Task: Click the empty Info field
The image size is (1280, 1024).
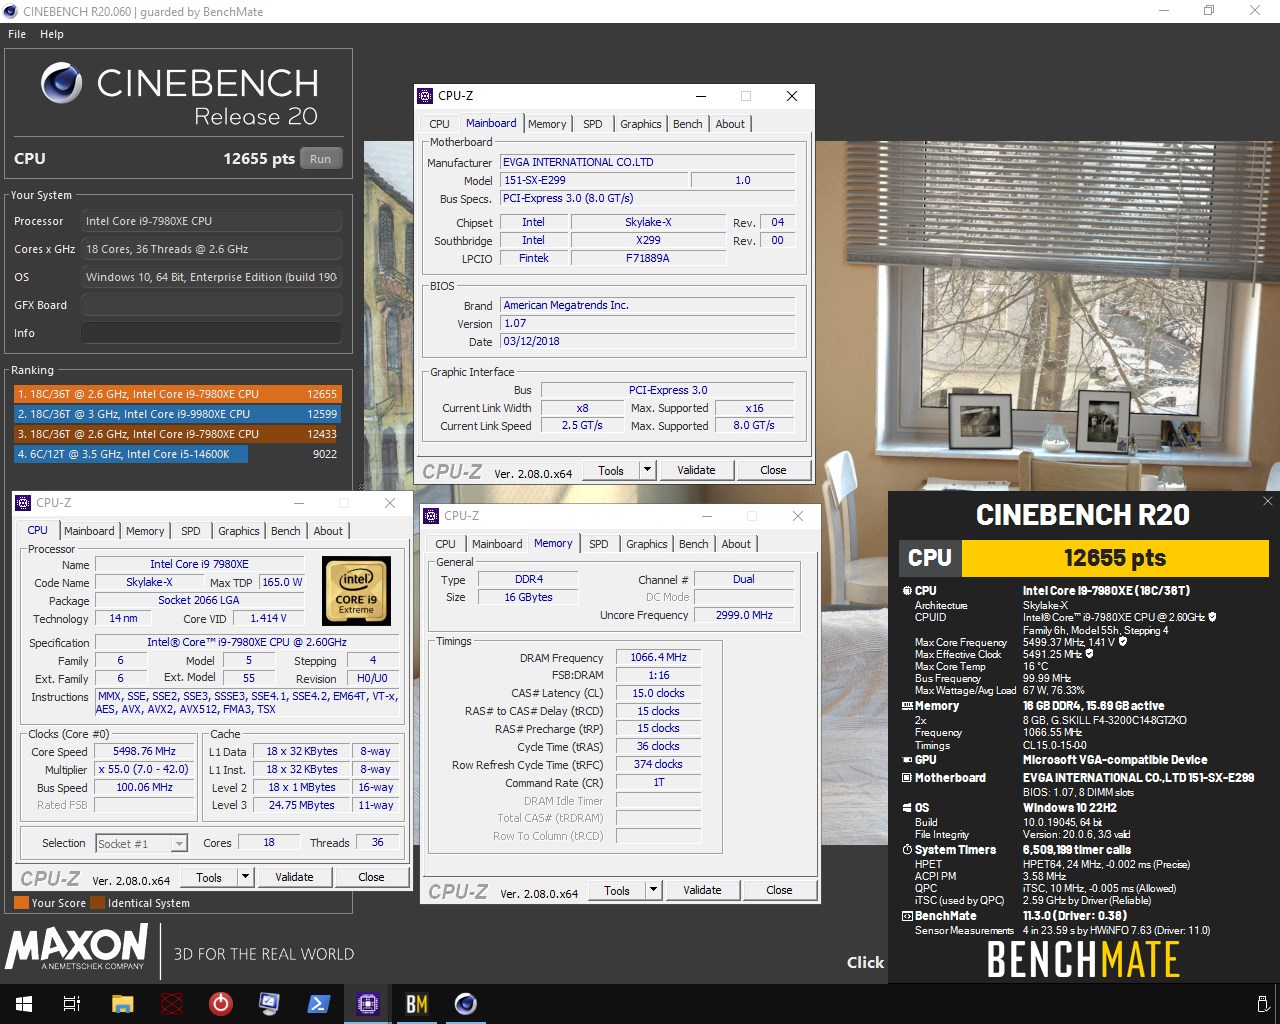Action: (x=211, y=333)
